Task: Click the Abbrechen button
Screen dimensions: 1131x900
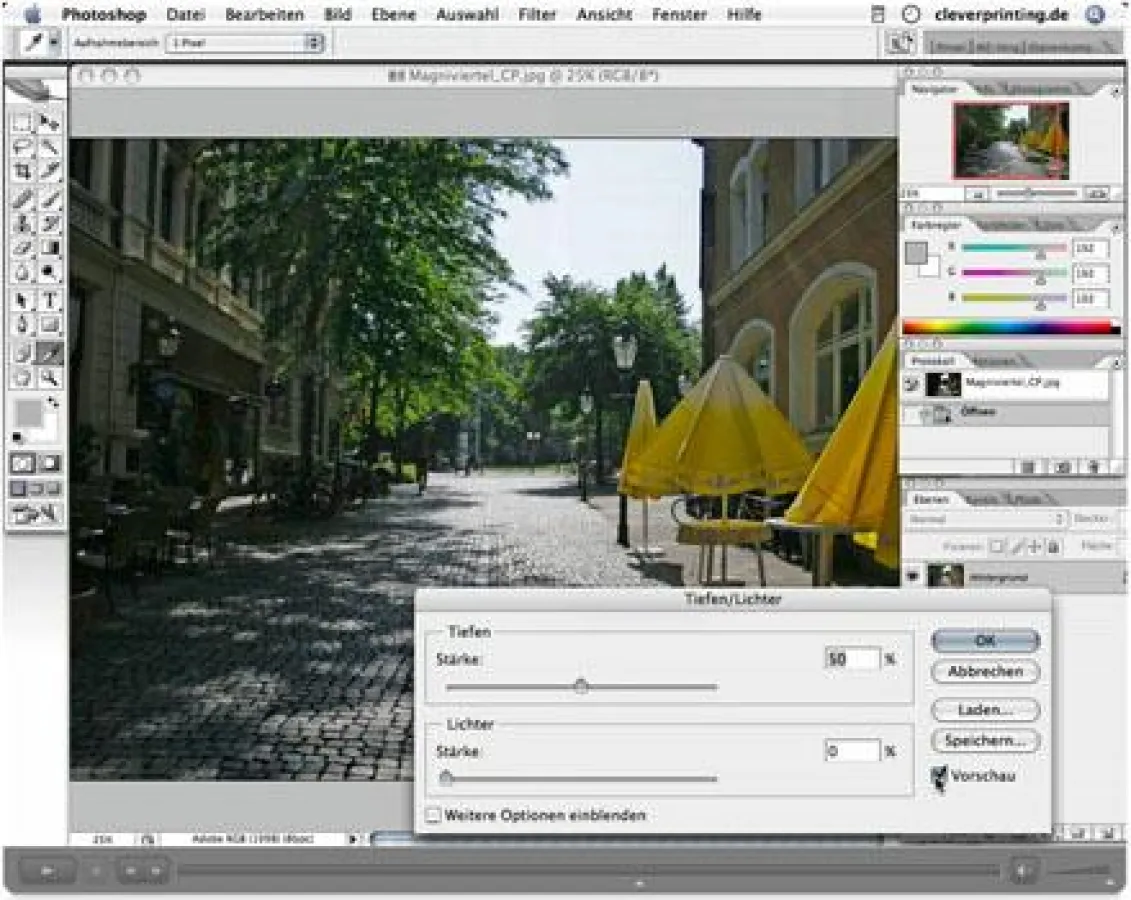Action: [985, 672]
